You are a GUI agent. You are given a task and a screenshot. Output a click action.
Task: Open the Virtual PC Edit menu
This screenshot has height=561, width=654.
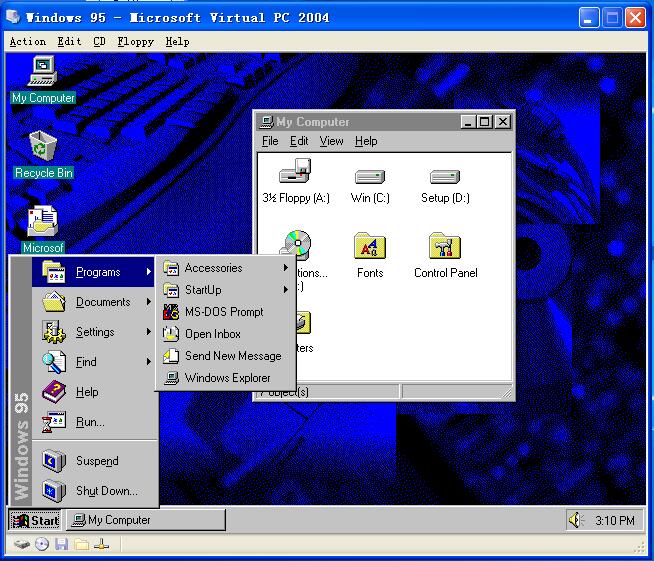pos(69,41)
